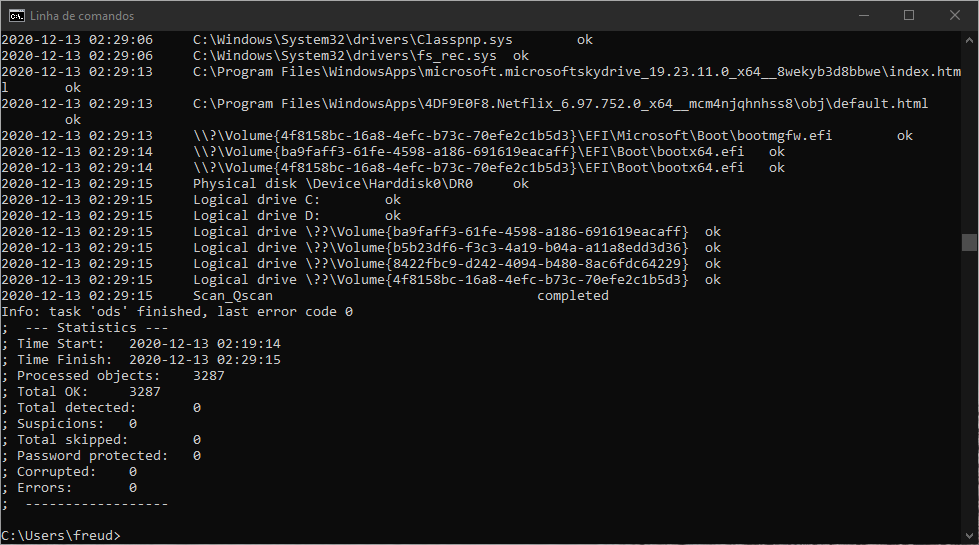The image size is (979, 545).
Task: Click the "Password protected:" statistics line
Action: pos(108,456)
